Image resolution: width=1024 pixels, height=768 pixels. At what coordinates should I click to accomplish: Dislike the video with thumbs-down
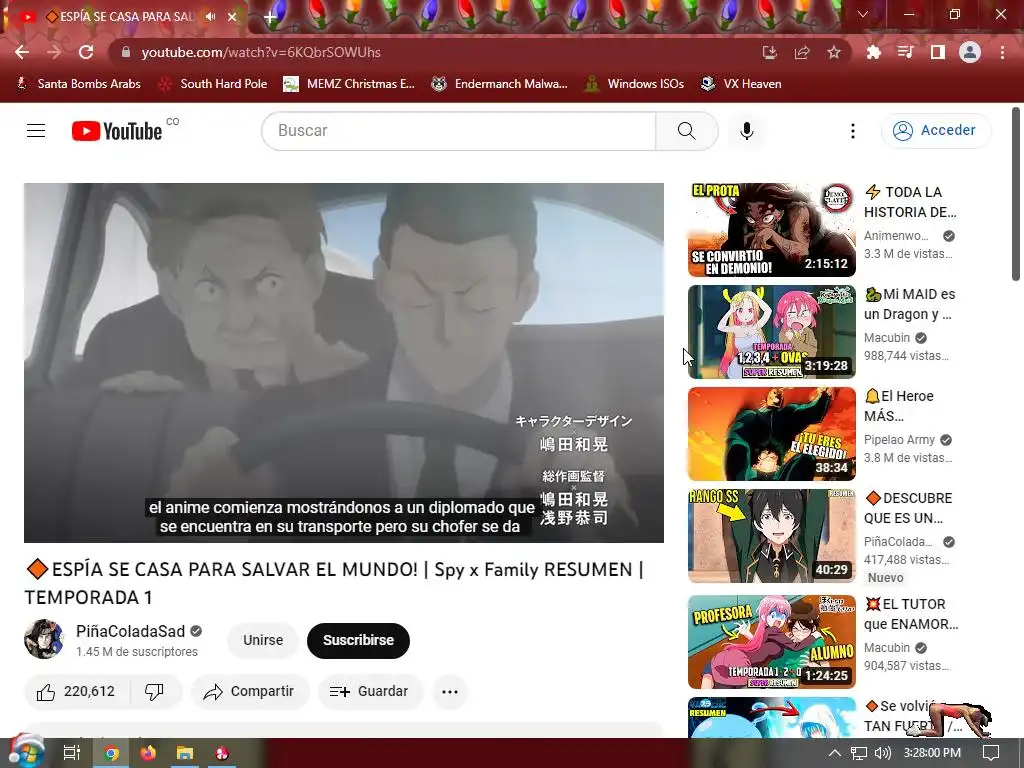[x=155, y=692]
